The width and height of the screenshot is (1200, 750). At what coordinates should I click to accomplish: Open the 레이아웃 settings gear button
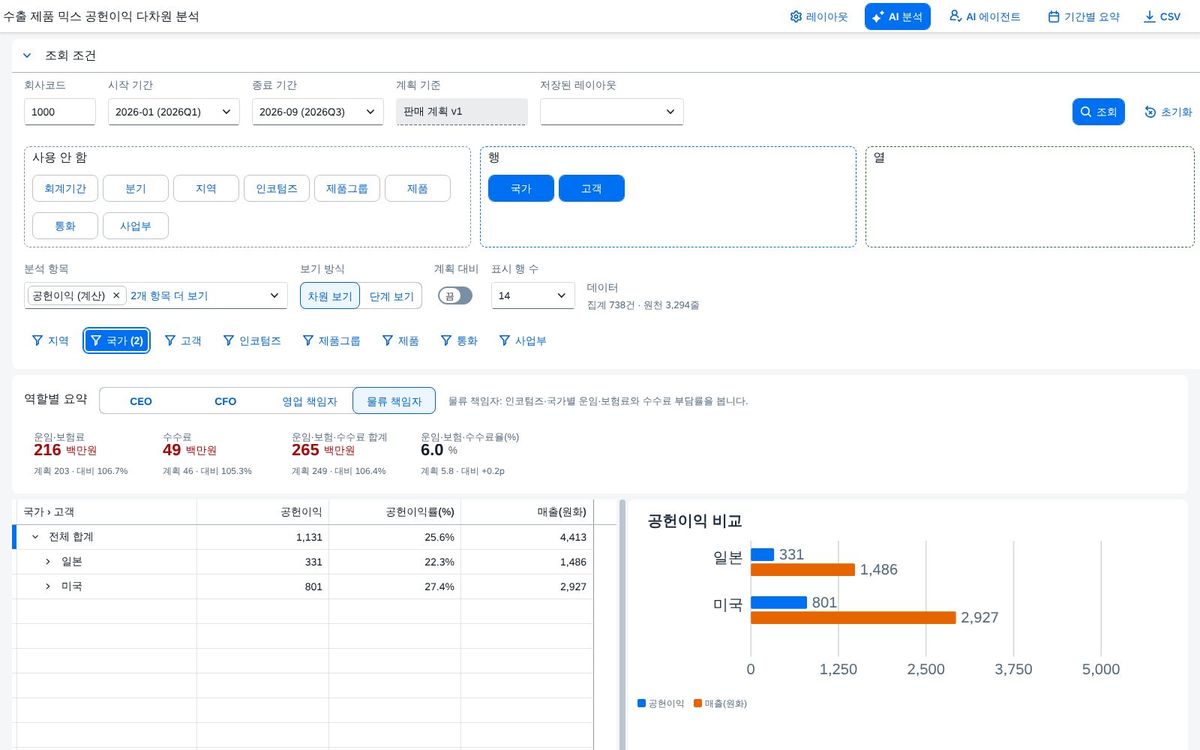818,17
